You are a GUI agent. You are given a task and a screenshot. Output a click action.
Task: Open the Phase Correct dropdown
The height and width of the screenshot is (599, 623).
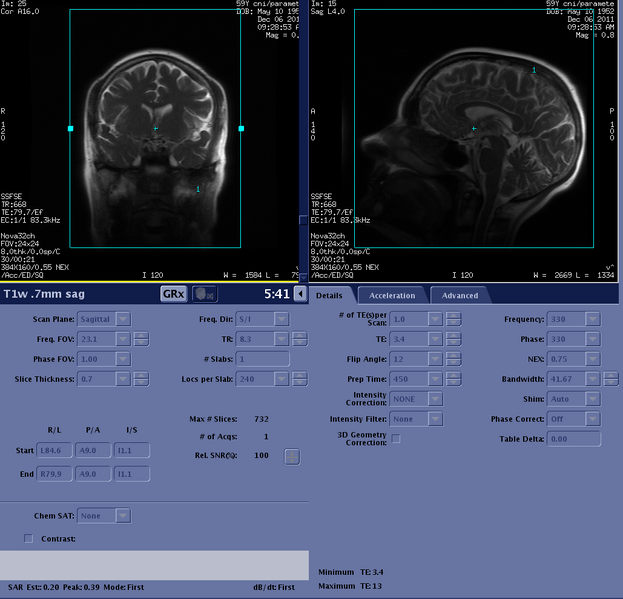point(593,419)
